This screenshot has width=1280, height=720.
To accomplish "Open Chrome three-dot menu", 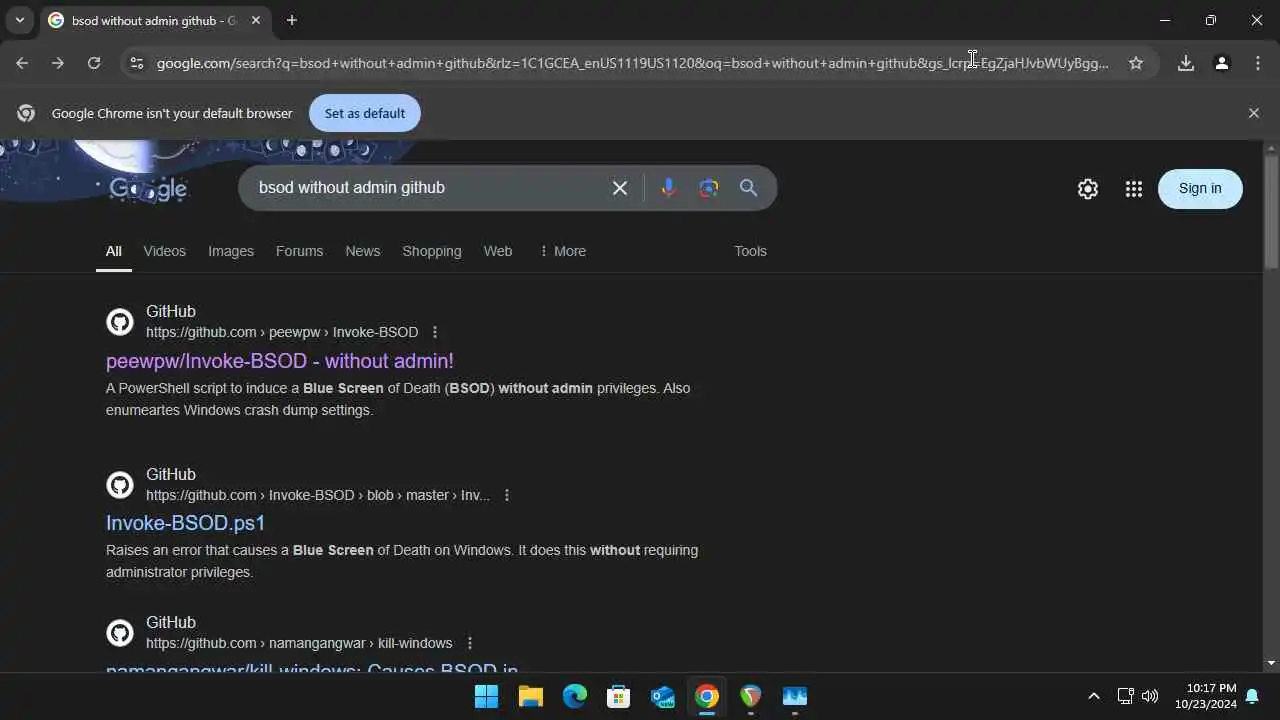I will pyautogui.click(x=1258, y=63).
